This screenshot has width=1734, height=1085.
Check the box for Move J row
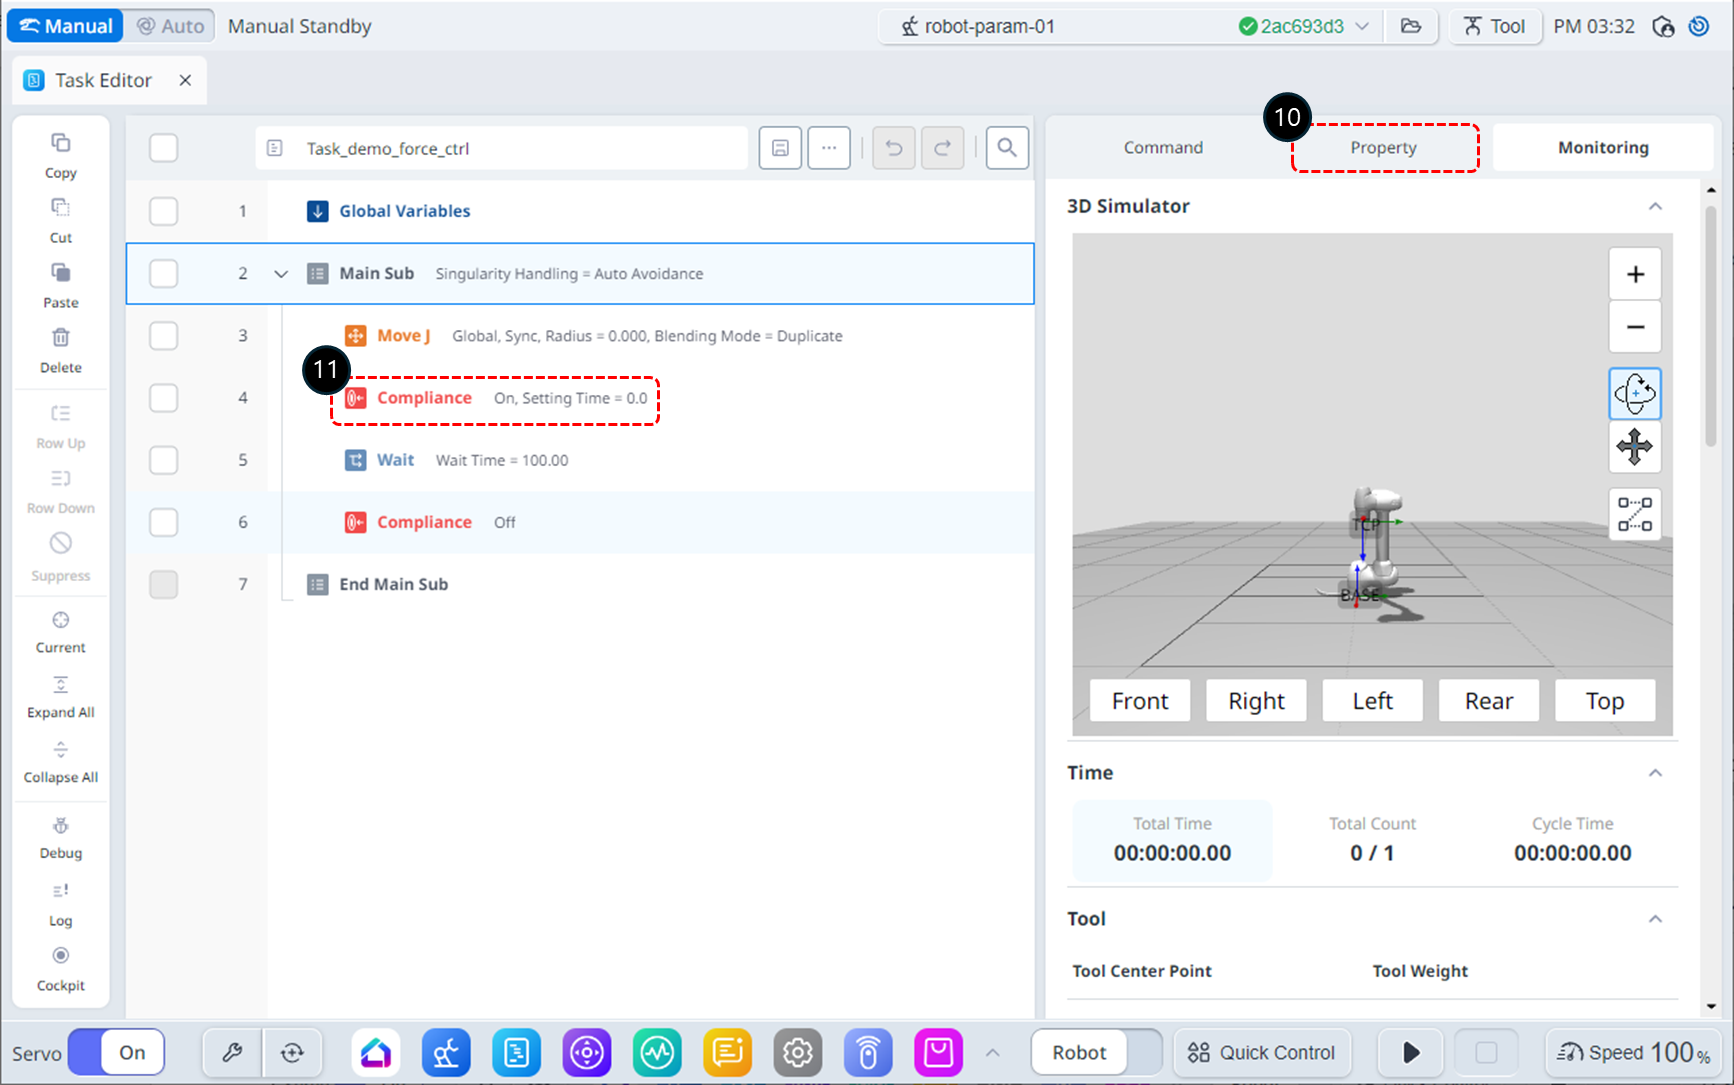tap(163, 336)
